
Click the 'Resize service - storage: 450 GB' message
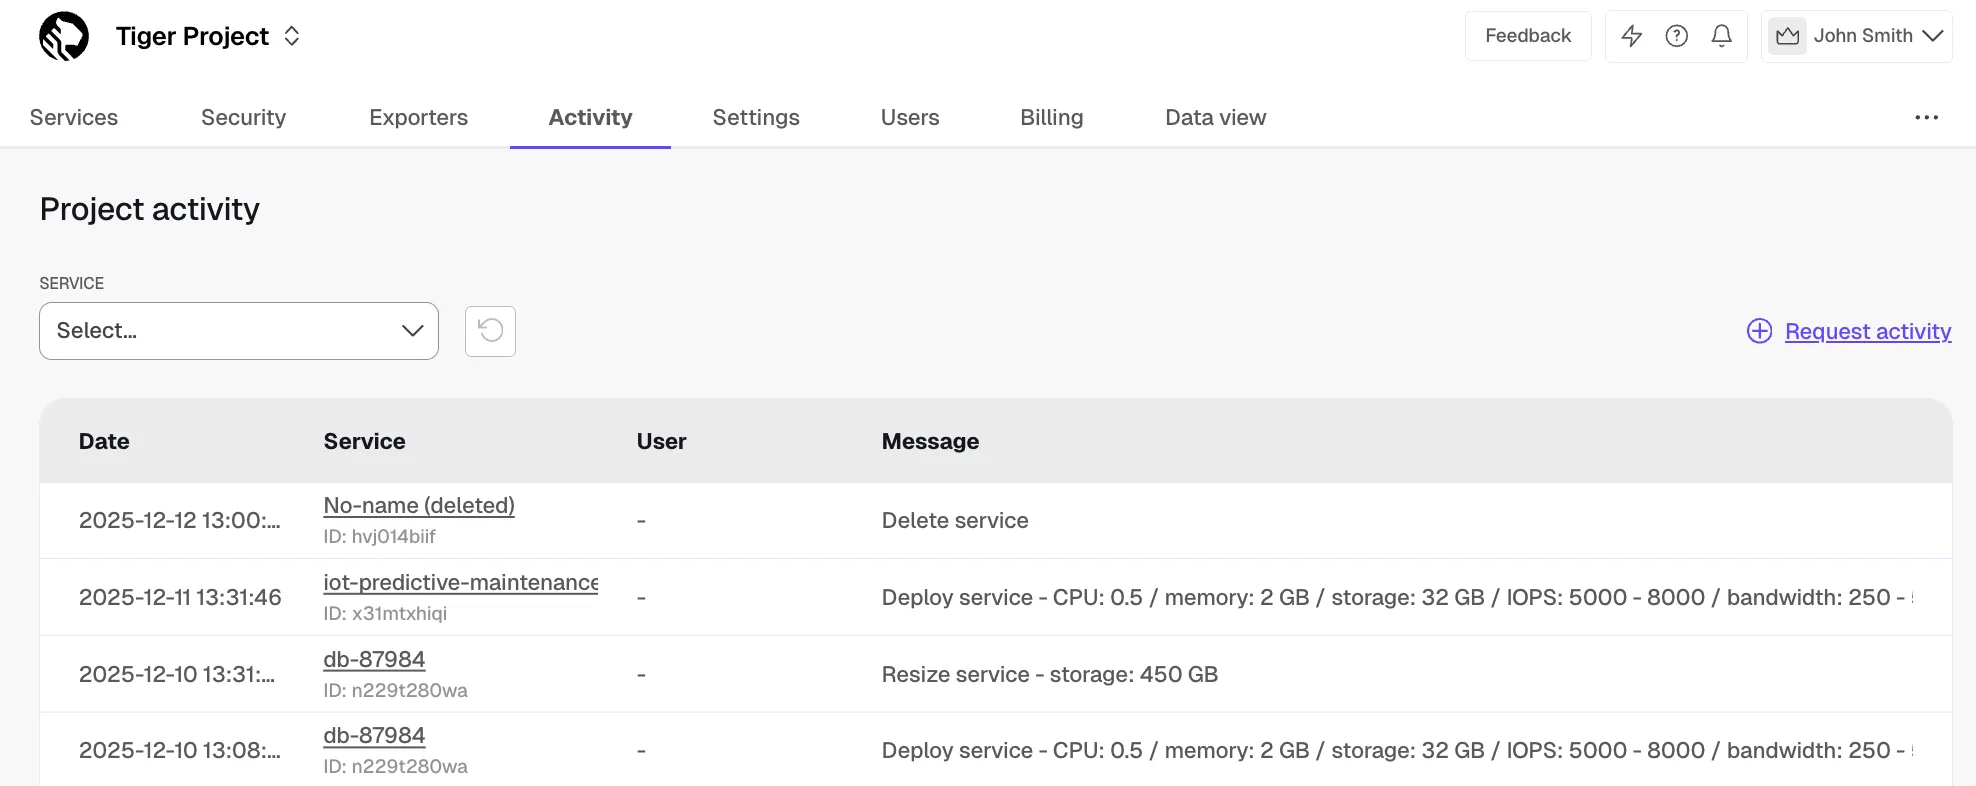point(1050,675)
